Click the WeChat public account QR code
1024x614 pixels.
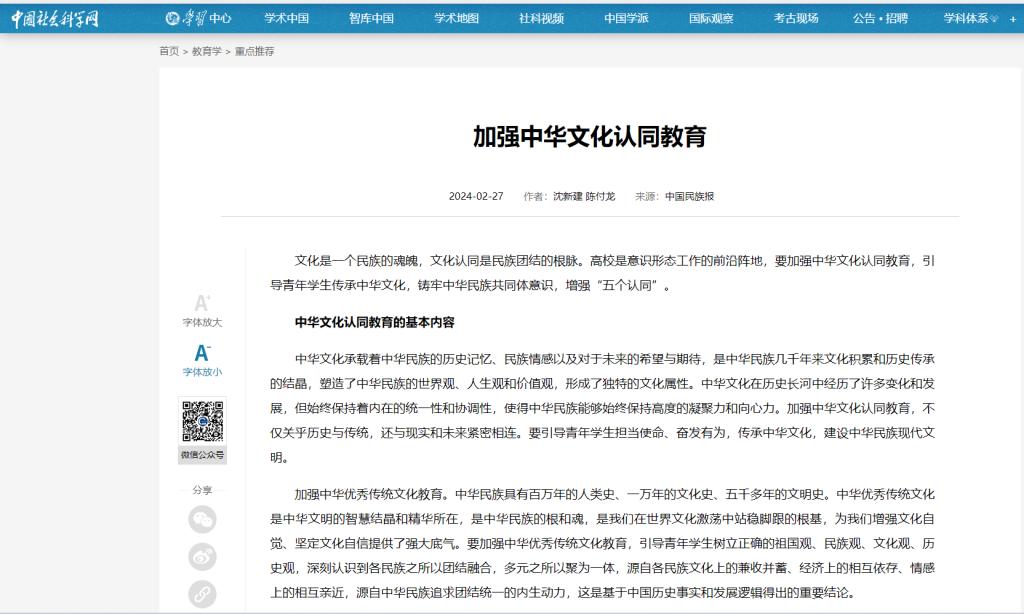click(202, 422)
